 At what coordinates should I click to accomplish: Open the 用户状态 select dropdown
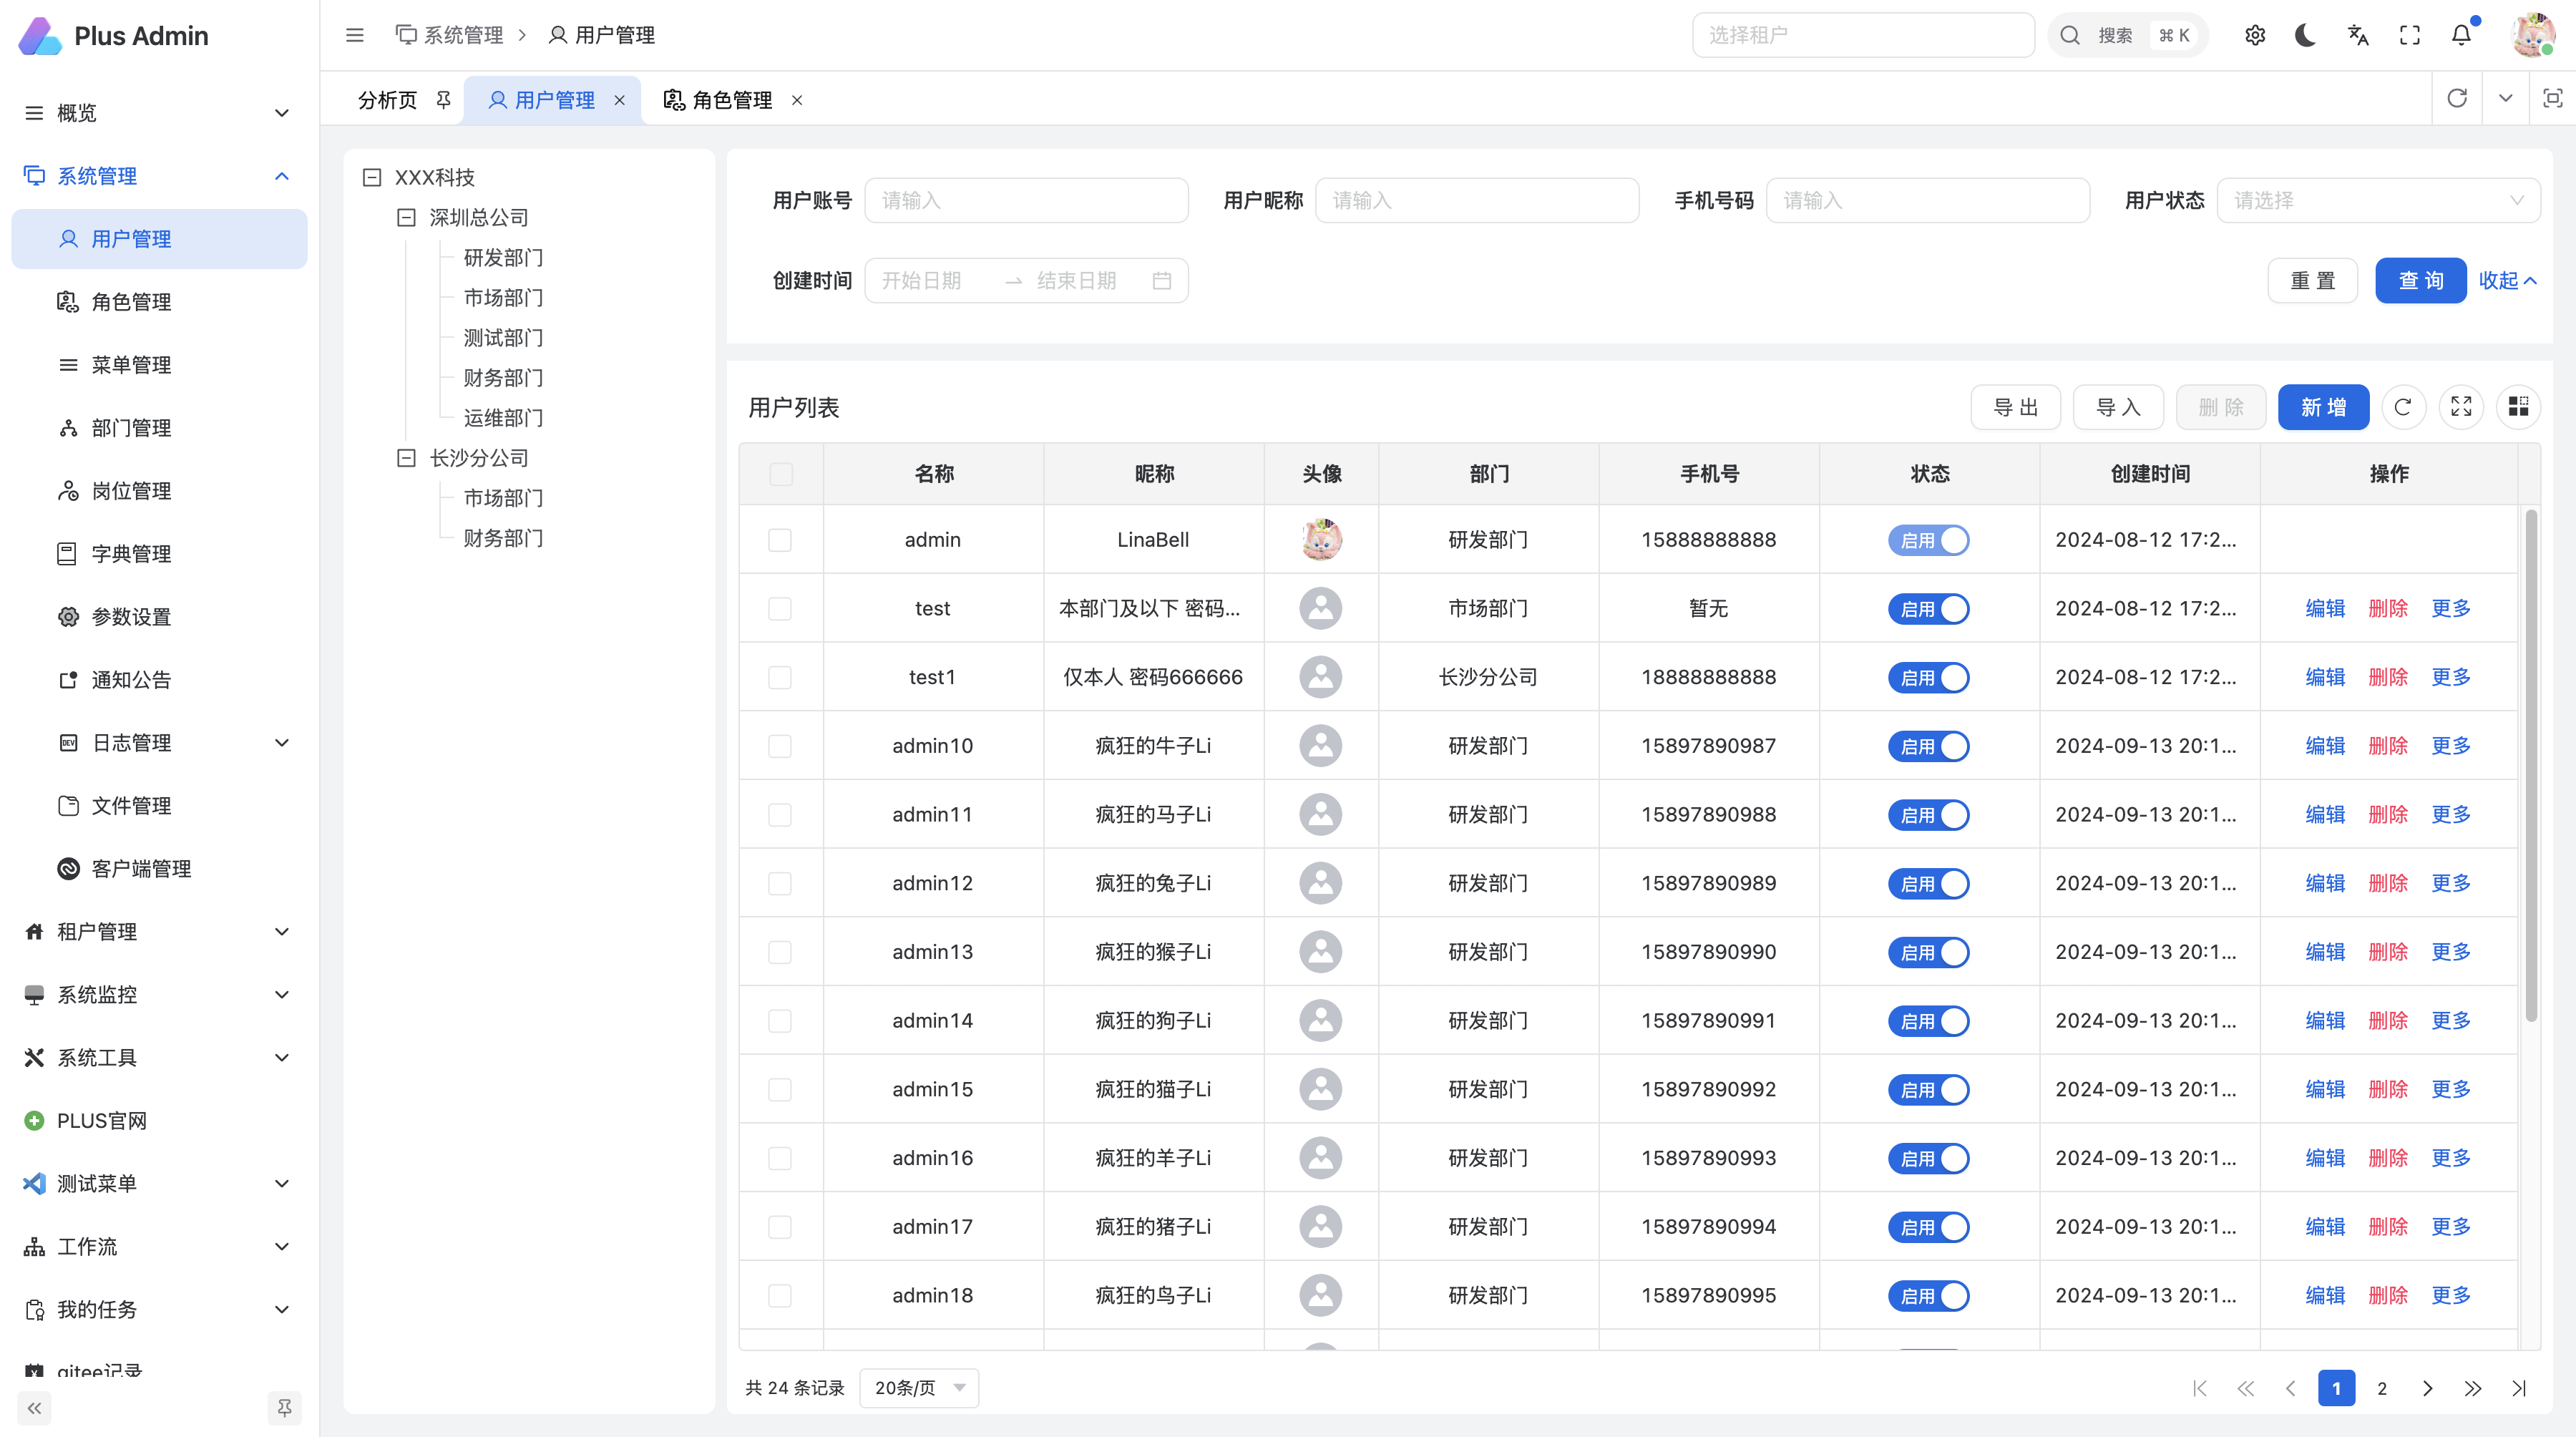[2378, 201]
